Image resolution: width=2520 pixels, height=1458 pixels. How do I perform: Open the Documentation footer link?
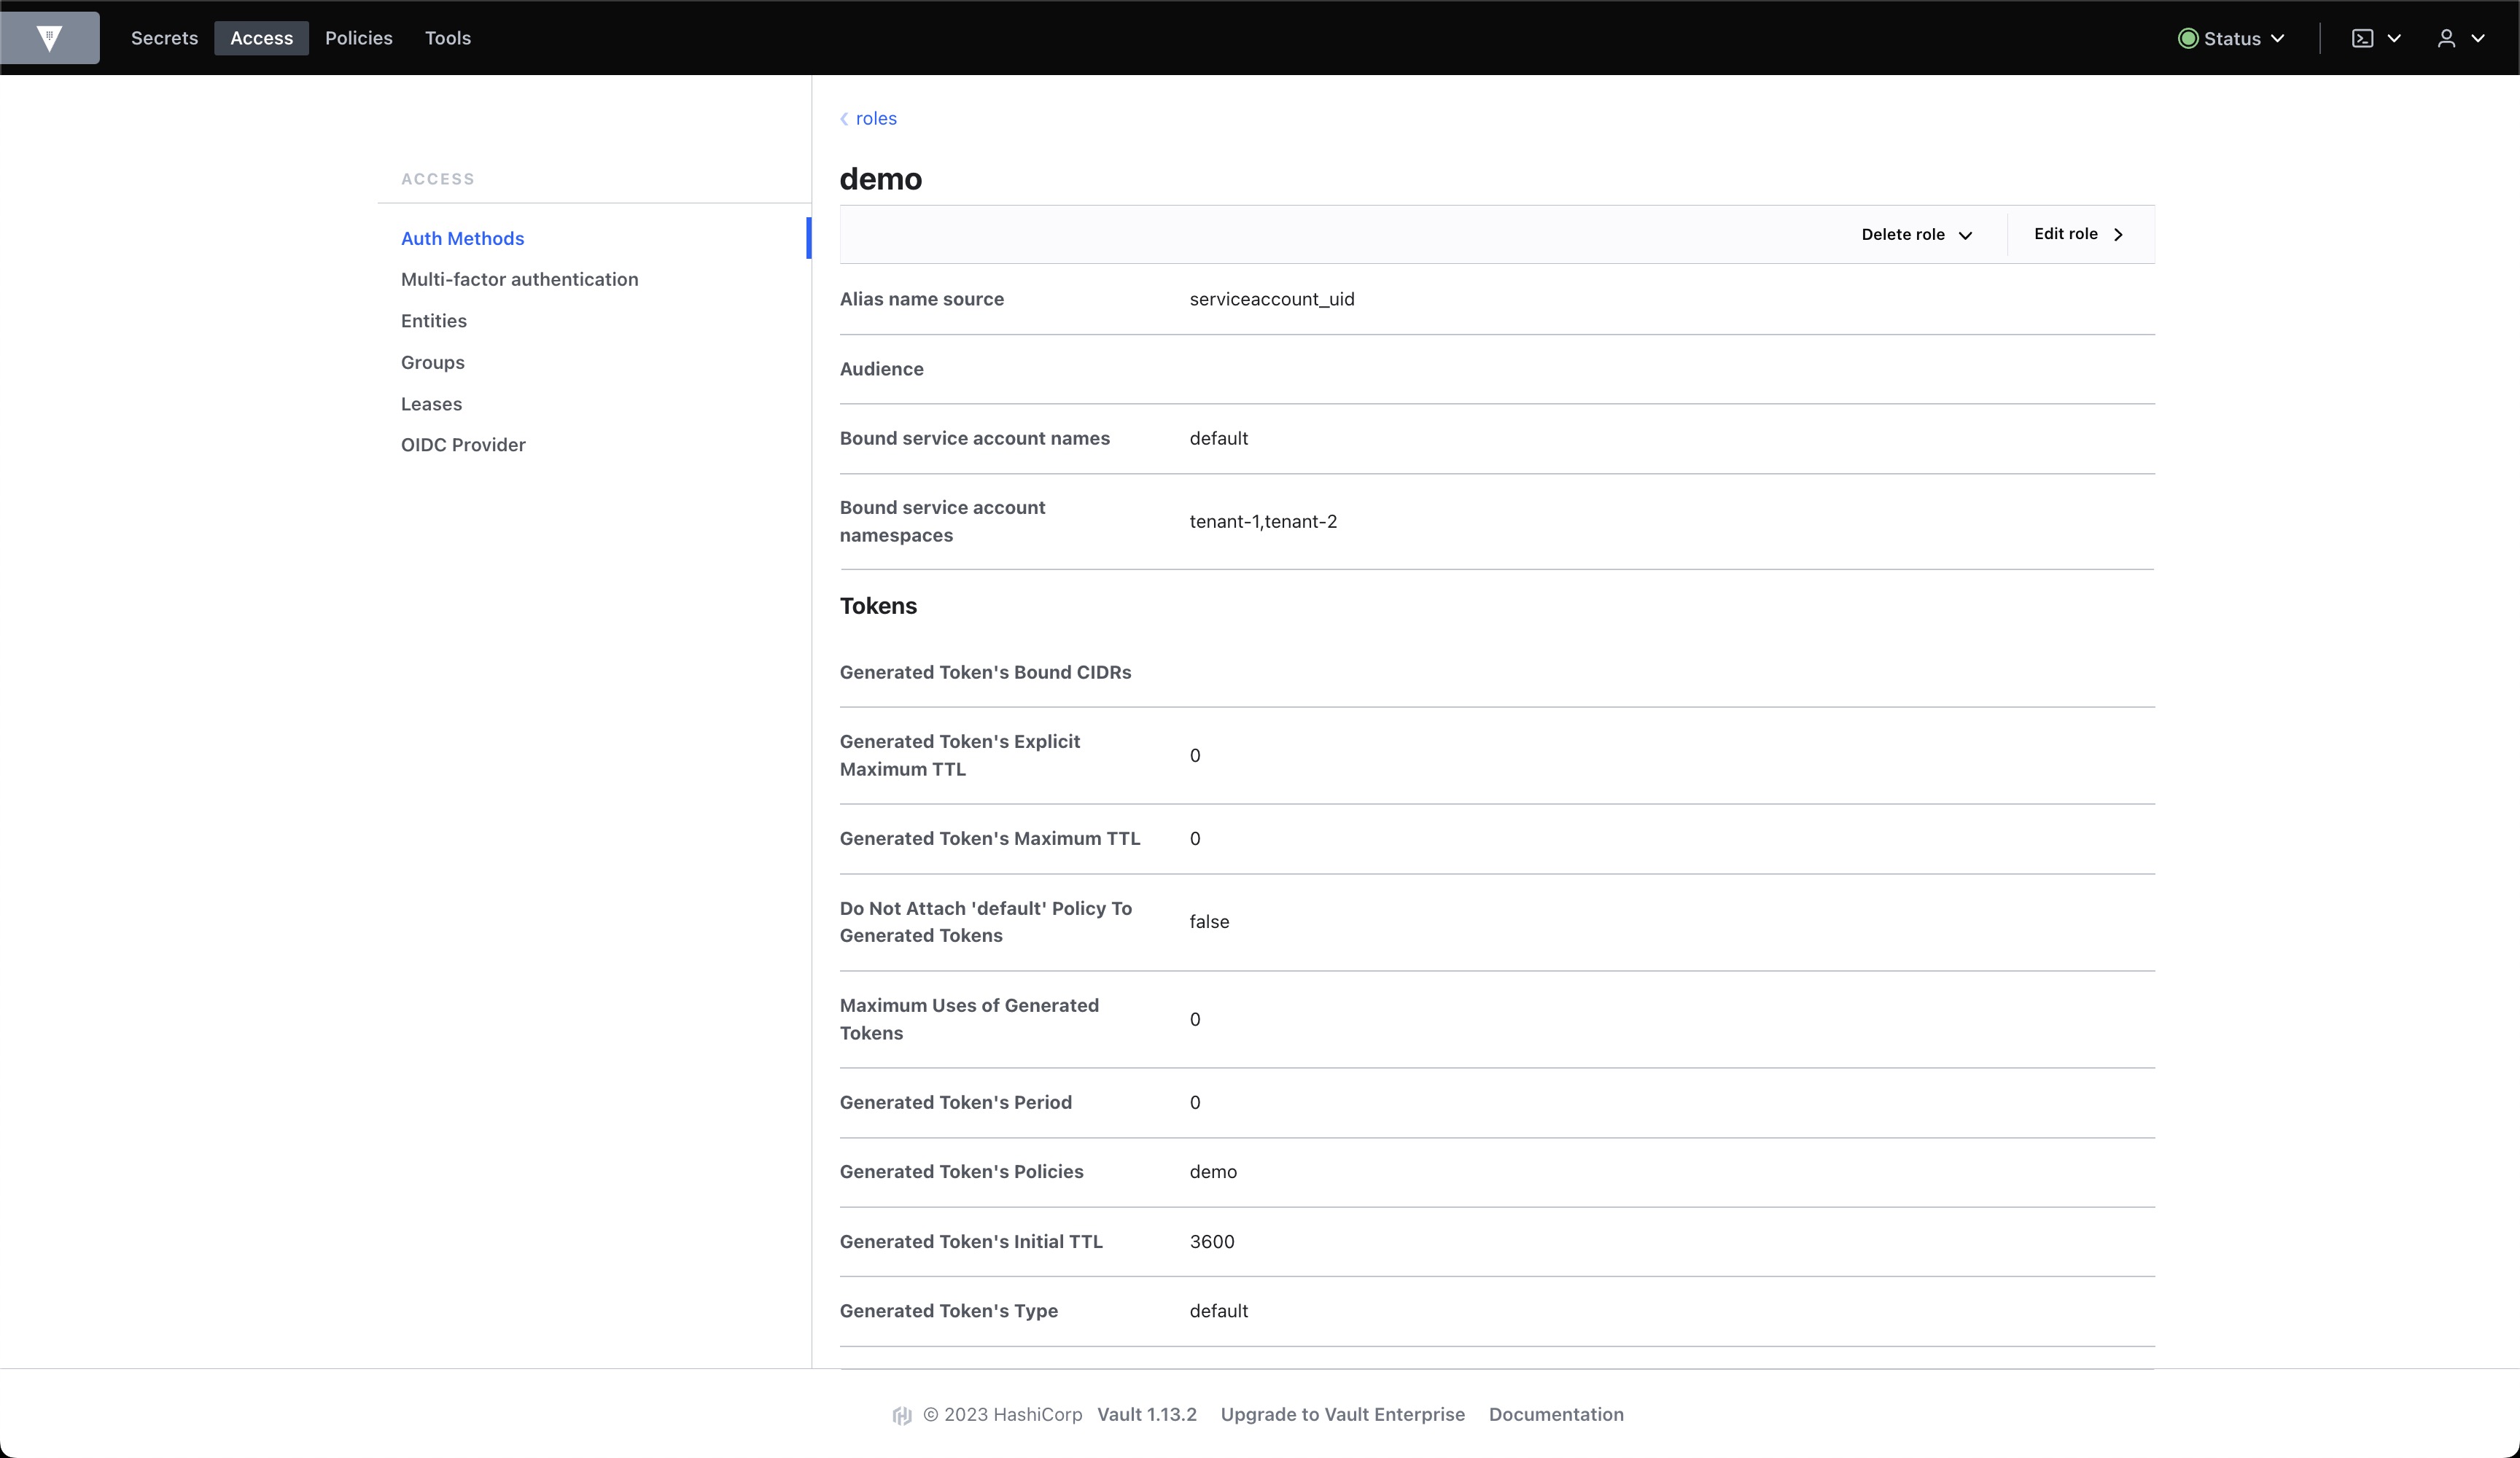tap(1555, 1414)
